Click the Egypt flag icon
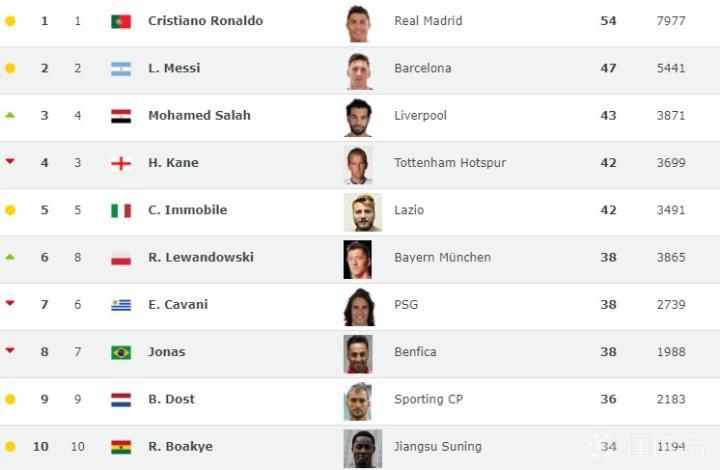The width and height of the screenshot is (720, 470). pyautogui.click(x=121, y=116)
